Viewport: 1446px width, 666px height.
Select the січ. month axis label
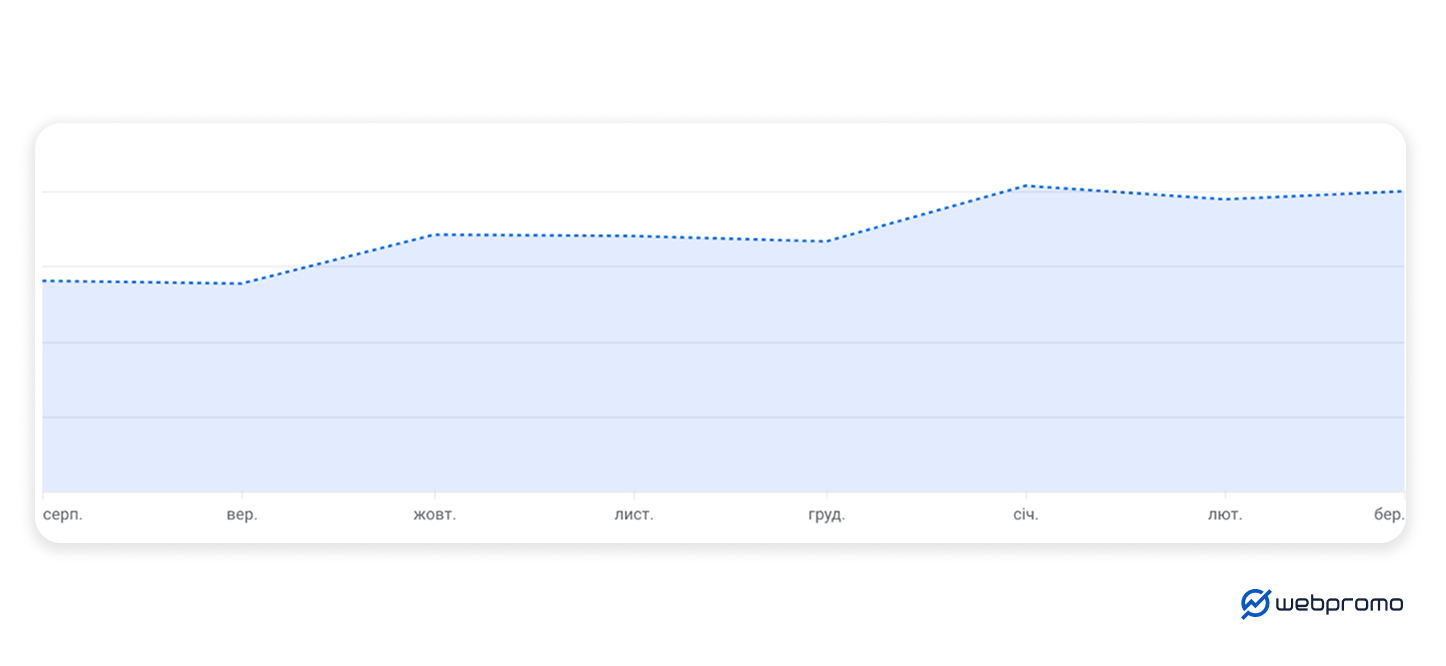1025,515
